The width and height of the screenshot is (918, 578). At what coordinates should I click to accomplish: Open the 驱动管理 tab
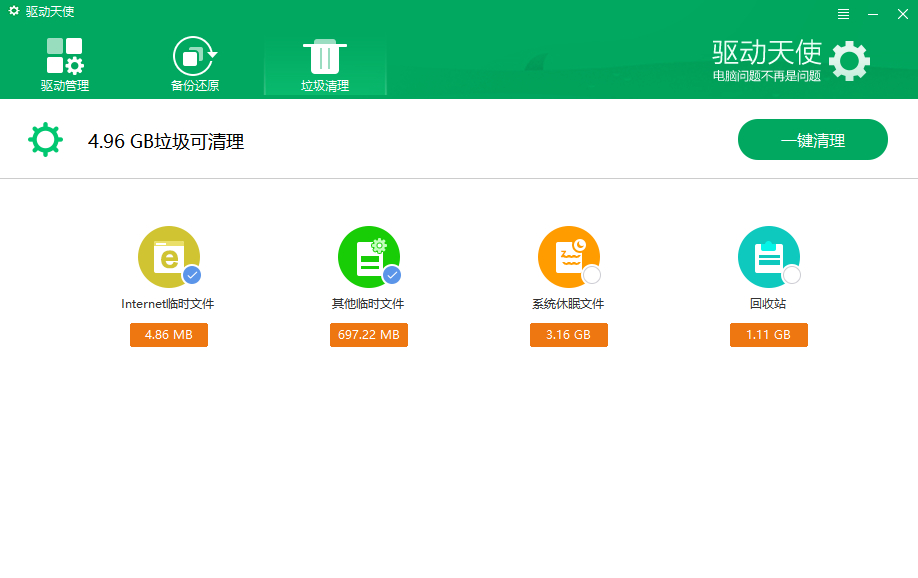64,64
